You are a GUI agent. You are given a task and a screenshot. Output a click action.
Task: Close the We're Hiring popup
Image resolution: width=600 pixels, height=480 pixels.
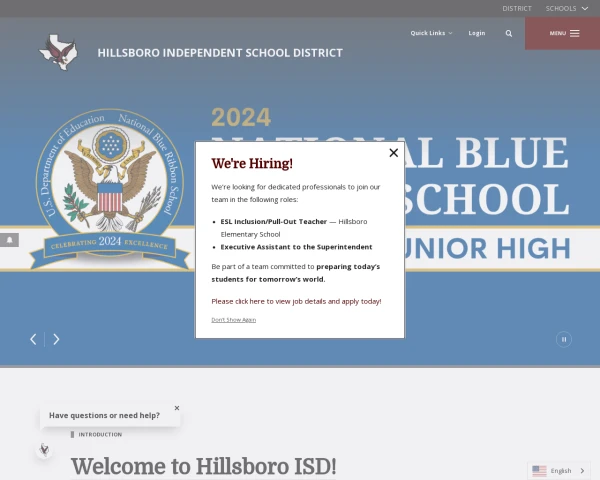393,153
